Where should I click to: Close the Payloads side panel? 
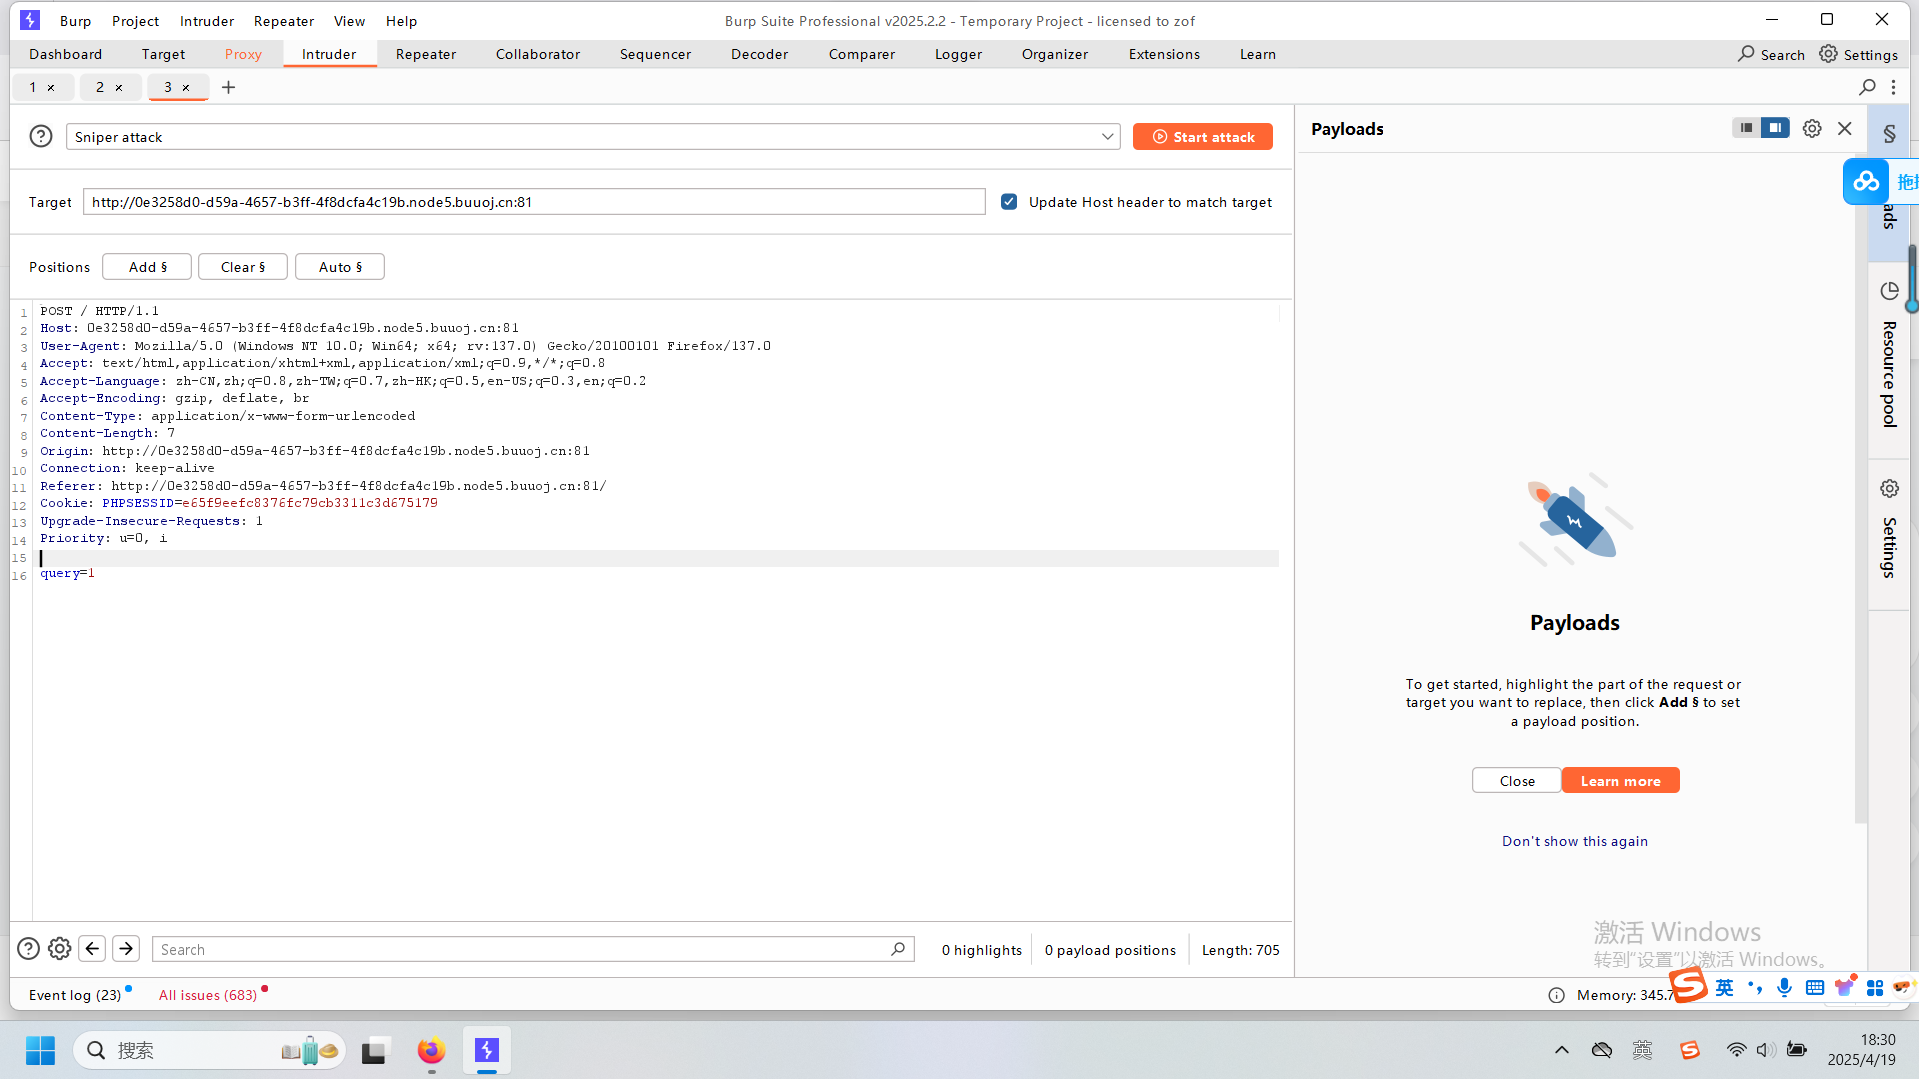click(1845, 128)
